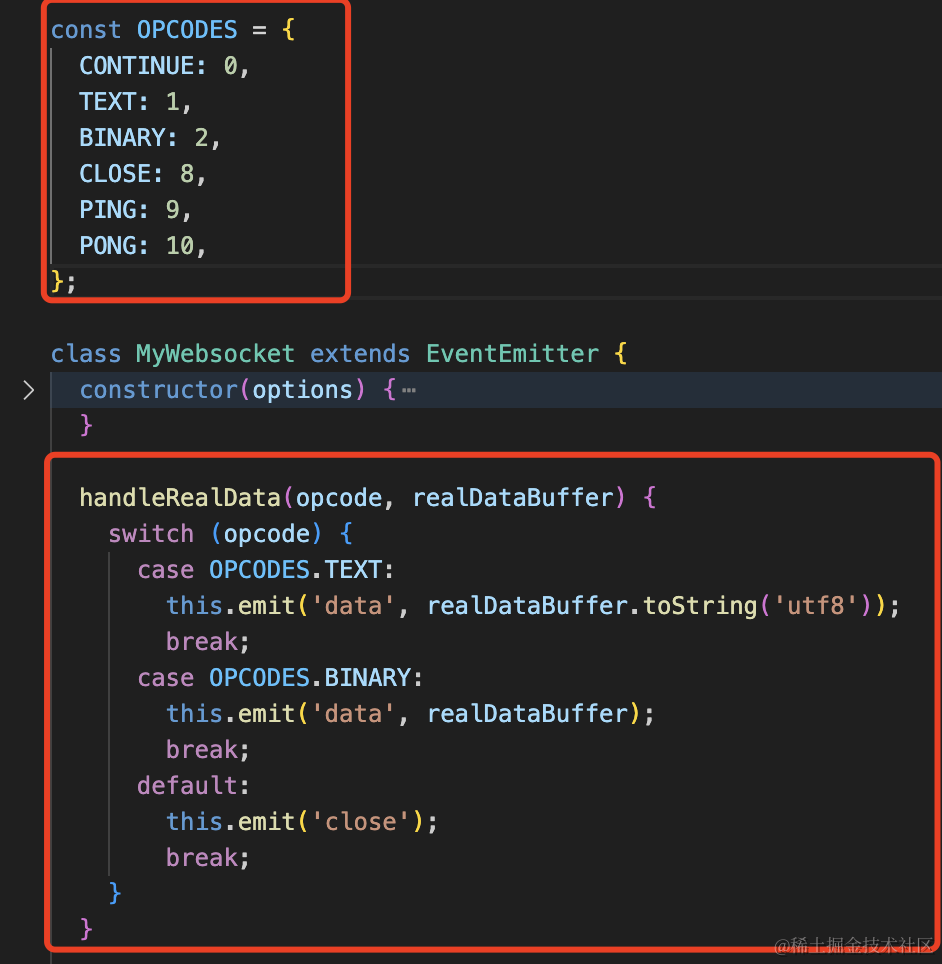This screenshot has width=942, height=964.
Task: Click the extends keyword
Action: point(360,354)
